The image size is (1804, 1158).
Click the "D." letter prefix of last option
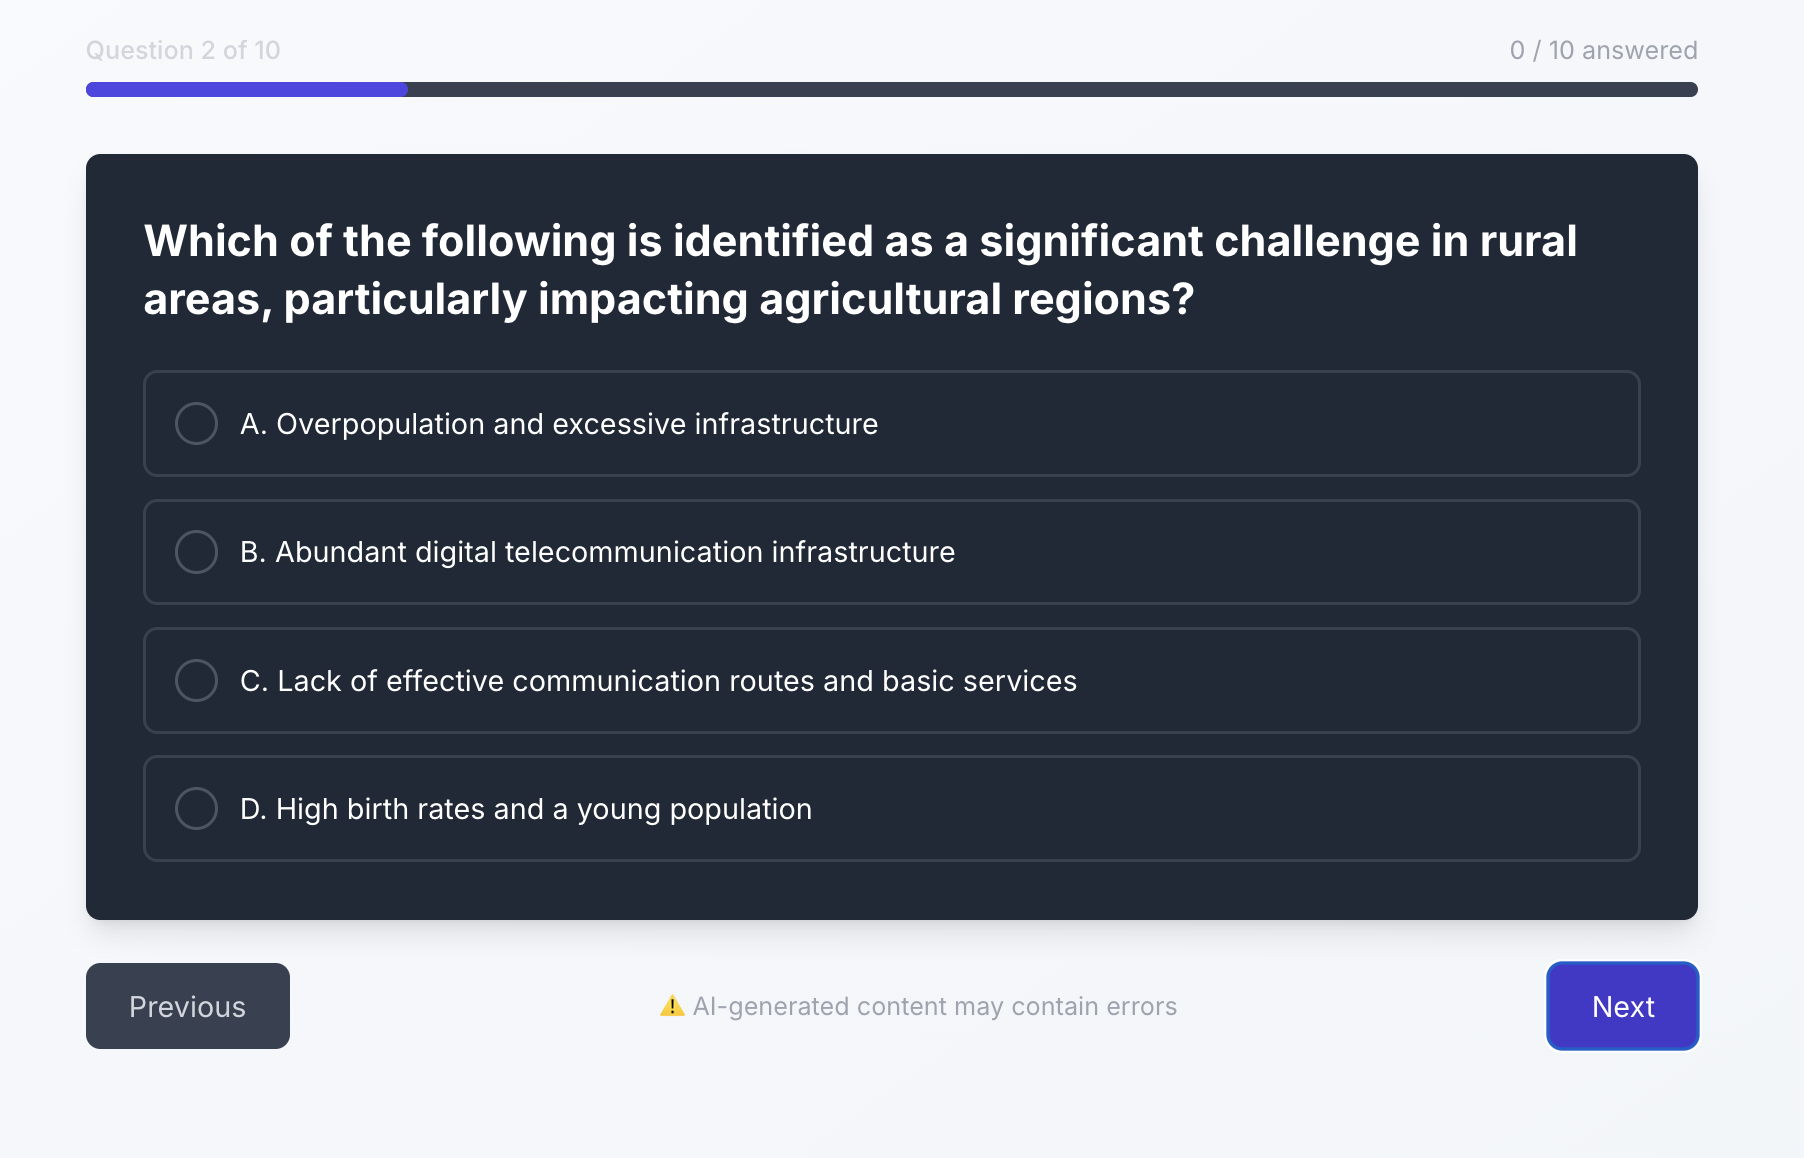253,809
